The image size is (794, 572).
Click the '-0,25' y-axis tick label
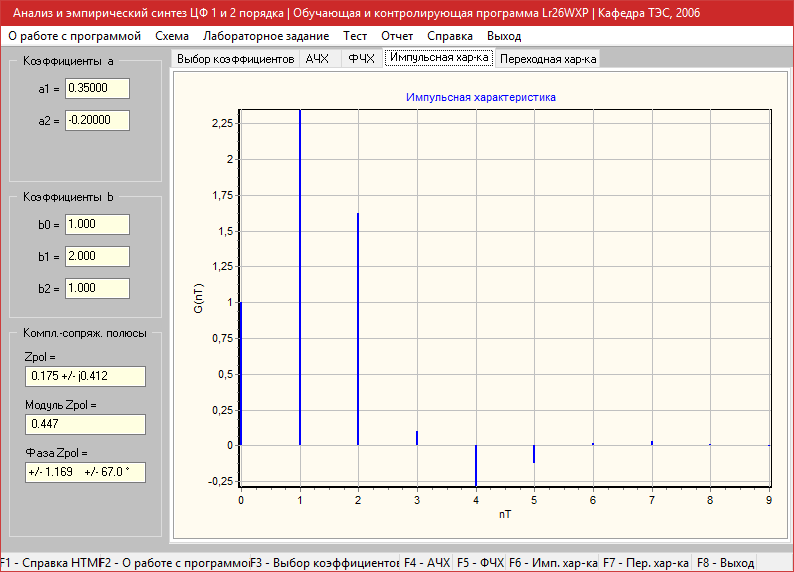click(x=221, y=481)
